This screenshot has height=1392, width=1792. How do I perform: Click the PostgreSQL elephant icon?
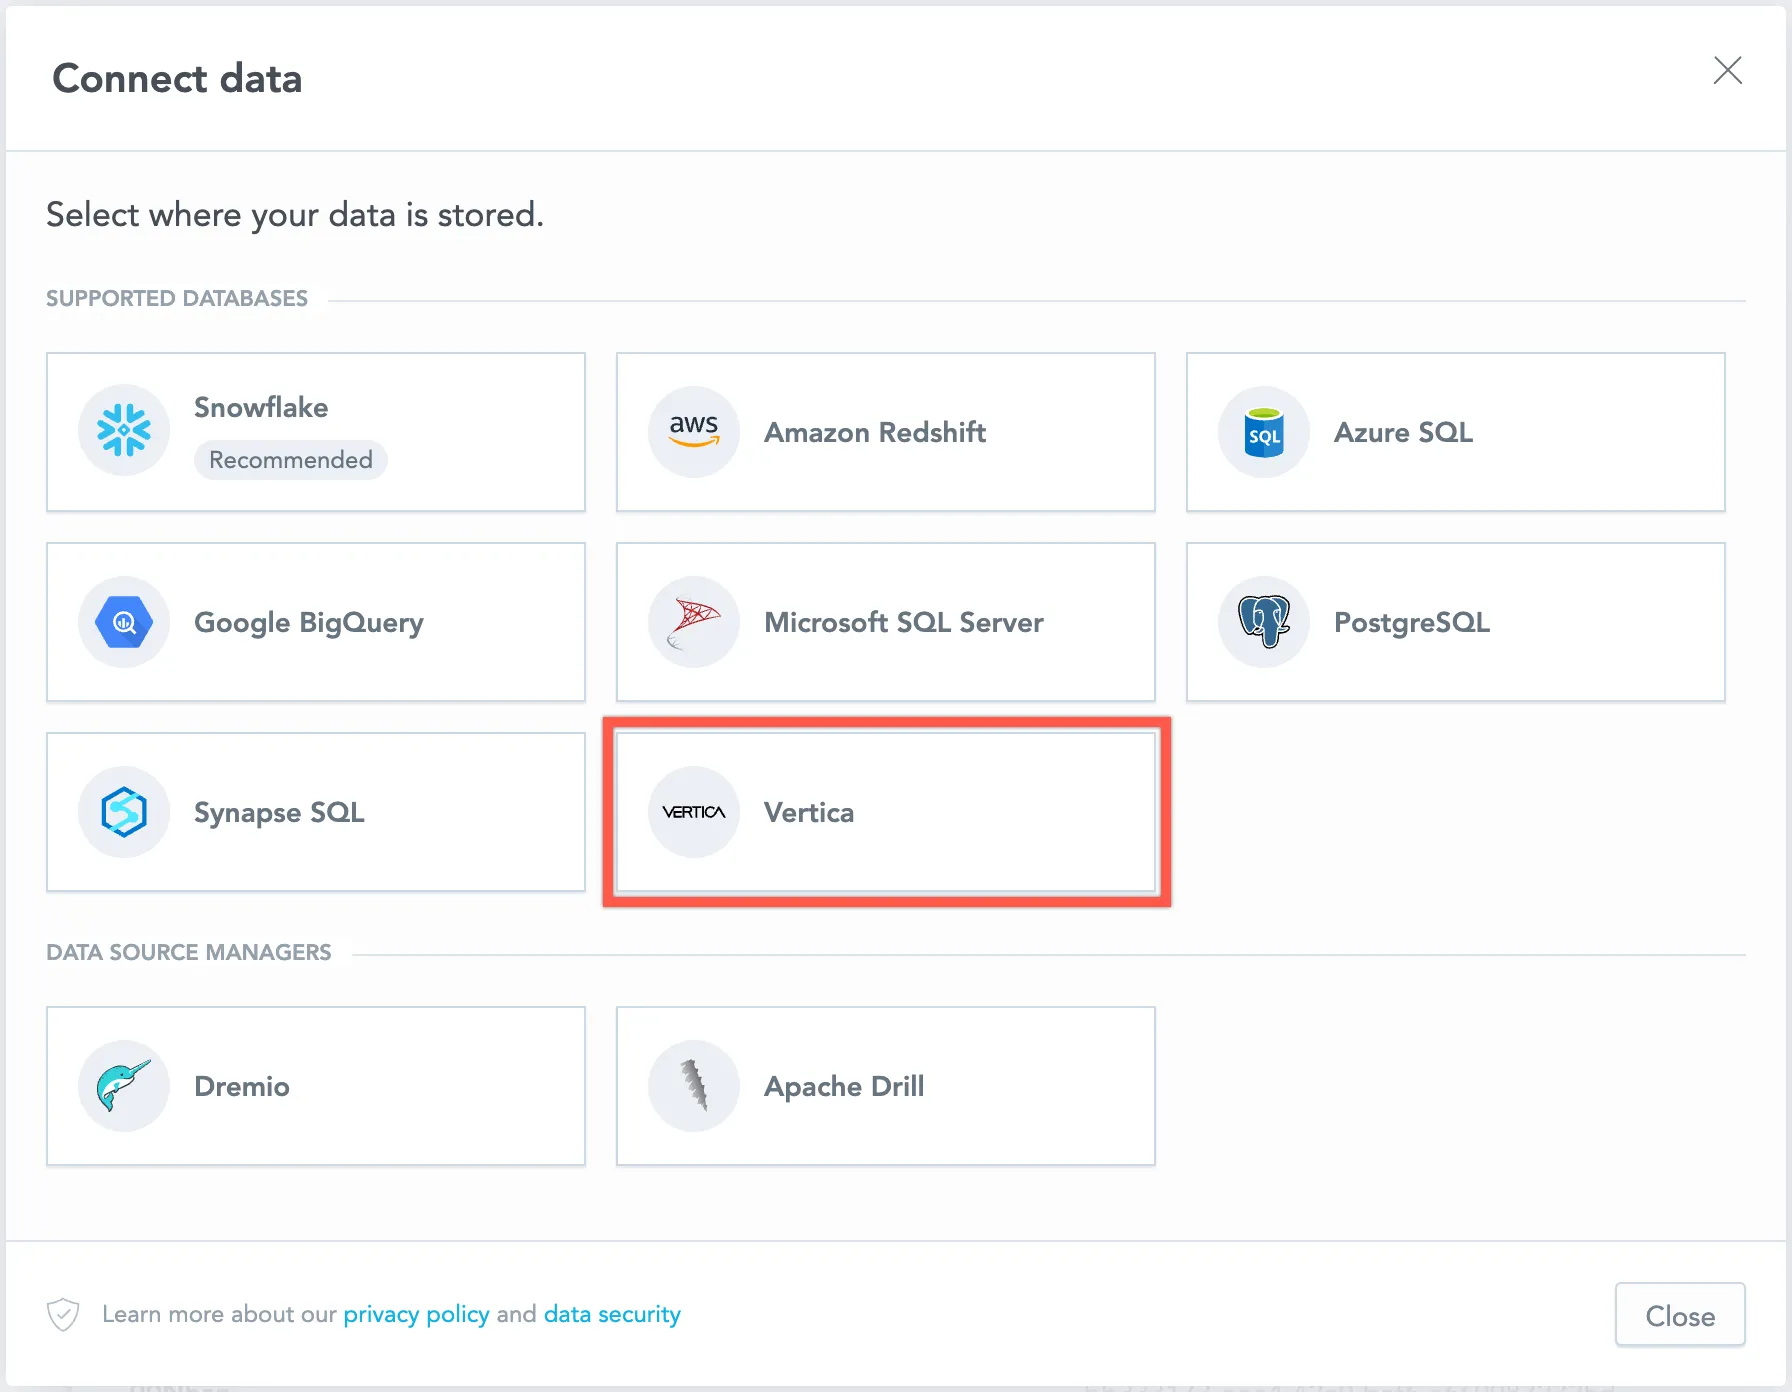point(1263,621)
